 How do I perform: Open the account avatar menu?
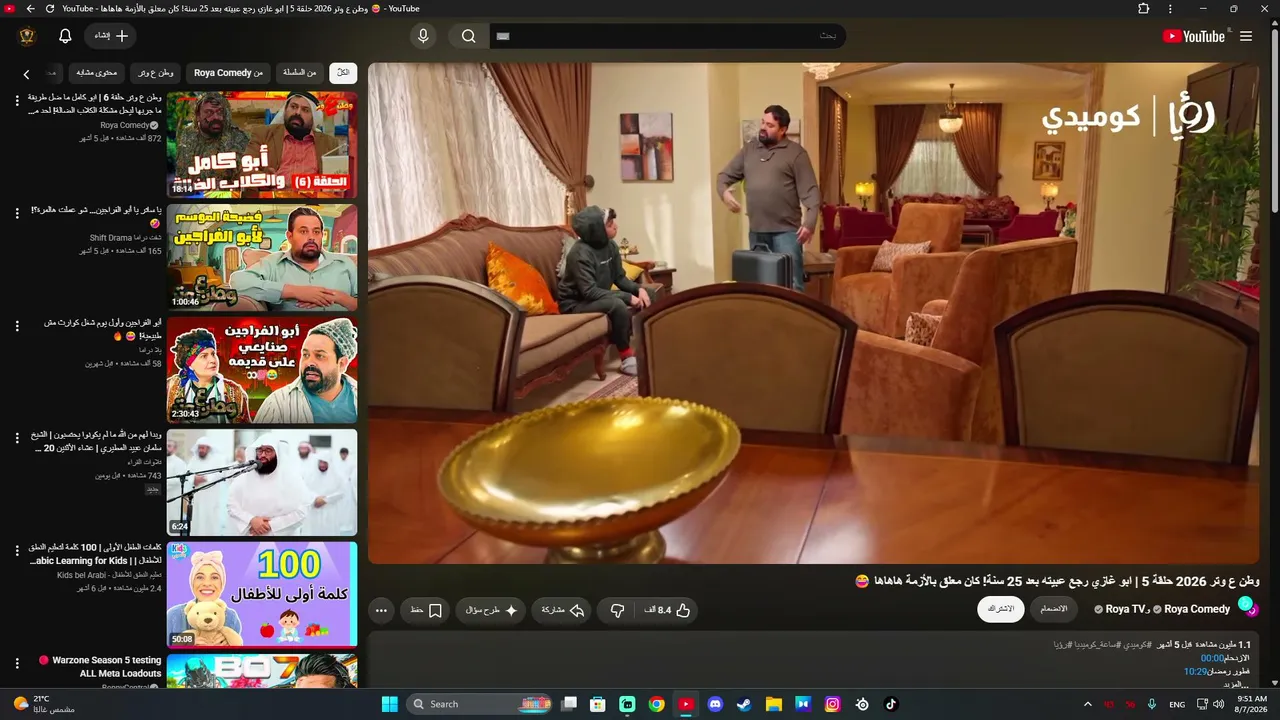[27, 36]
